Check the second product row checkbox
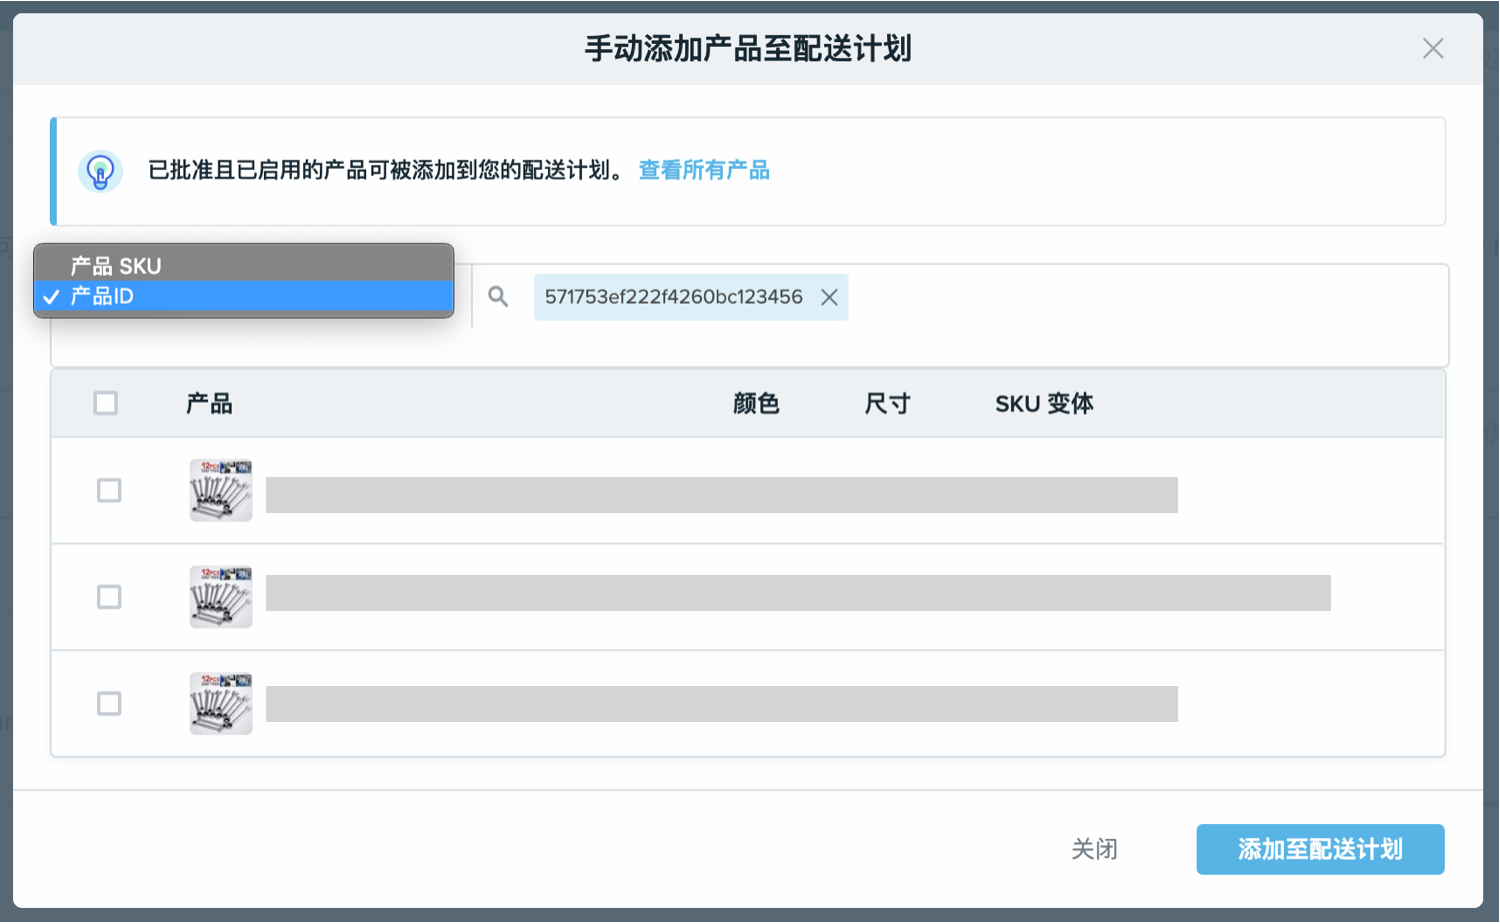The width and height of the screenshot is (1500, 924). pos(108,597)
